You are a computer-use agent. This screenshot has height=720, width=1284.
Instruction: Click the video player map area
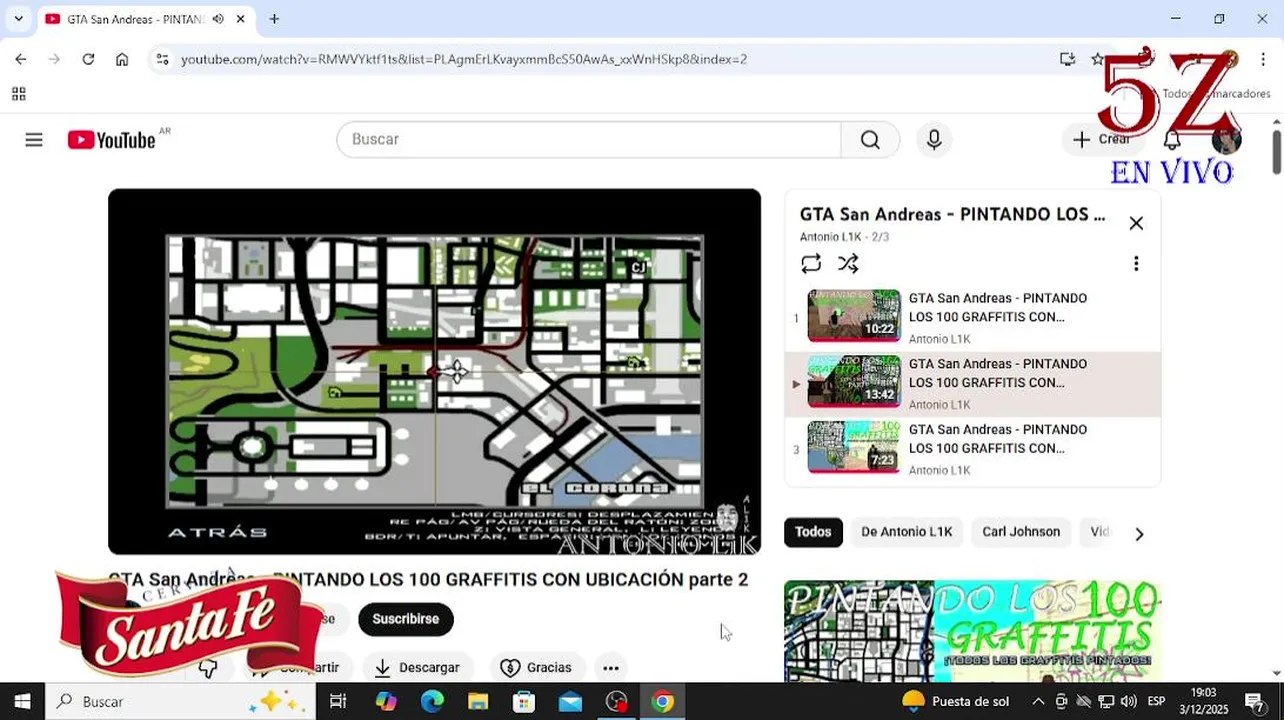click(435, 372)
